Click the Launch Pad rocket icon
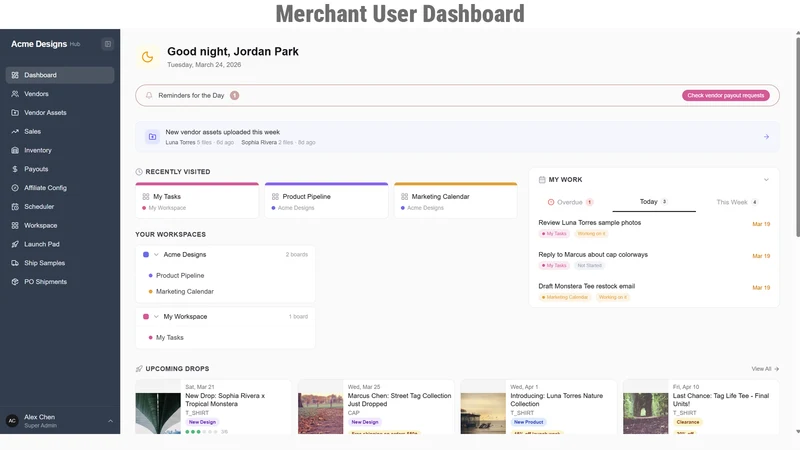The height and width of the screenshot is (450, 800). 15,244
